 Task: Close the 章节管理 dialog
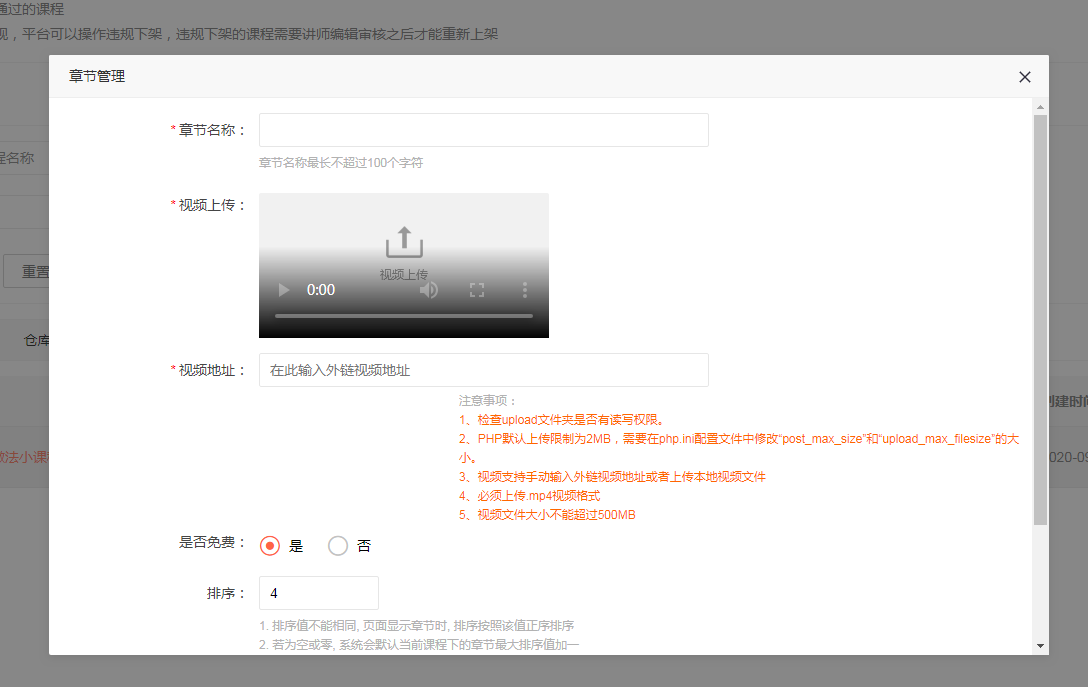tap(1024, 77)
